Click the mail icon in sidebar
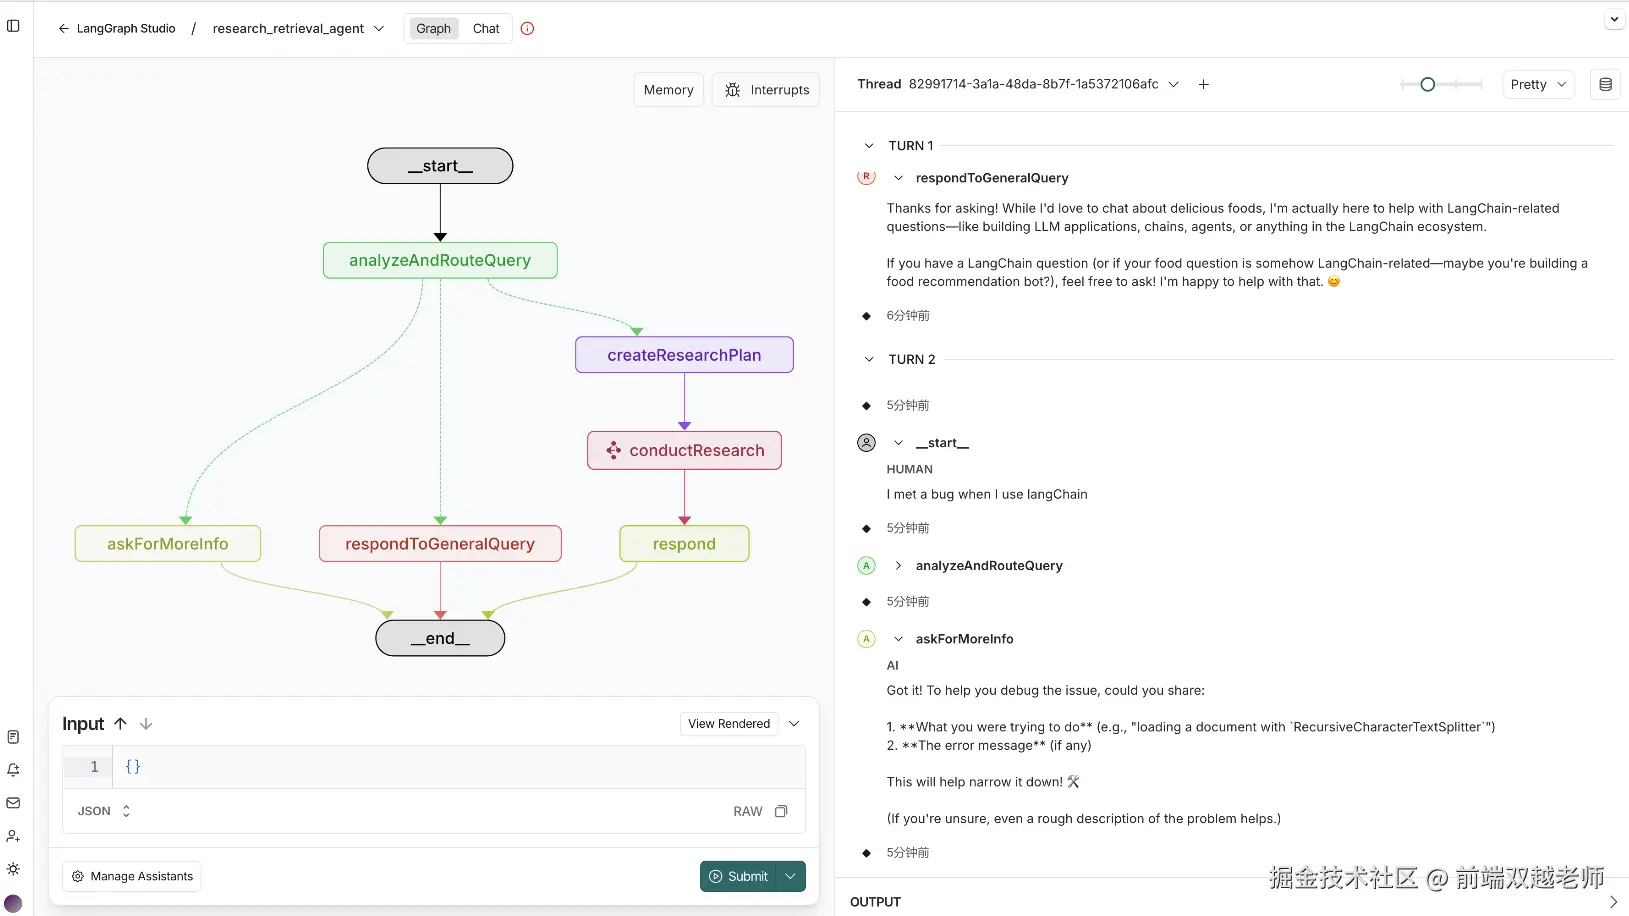The height and width of the screenshot is (916, 1629). (x=13, y=803)
